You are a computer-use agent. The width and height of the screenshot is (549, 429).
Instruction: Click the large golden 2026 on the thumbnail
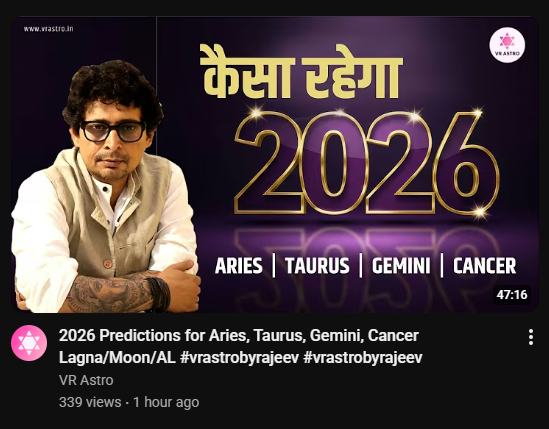pos(367,164)
